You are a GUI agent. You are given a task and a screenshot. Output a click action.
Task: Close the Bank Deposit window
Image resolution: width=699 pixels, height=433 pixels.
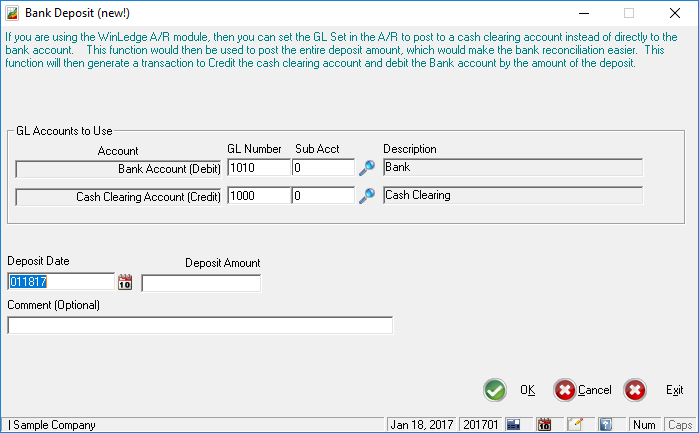point(674,13)
